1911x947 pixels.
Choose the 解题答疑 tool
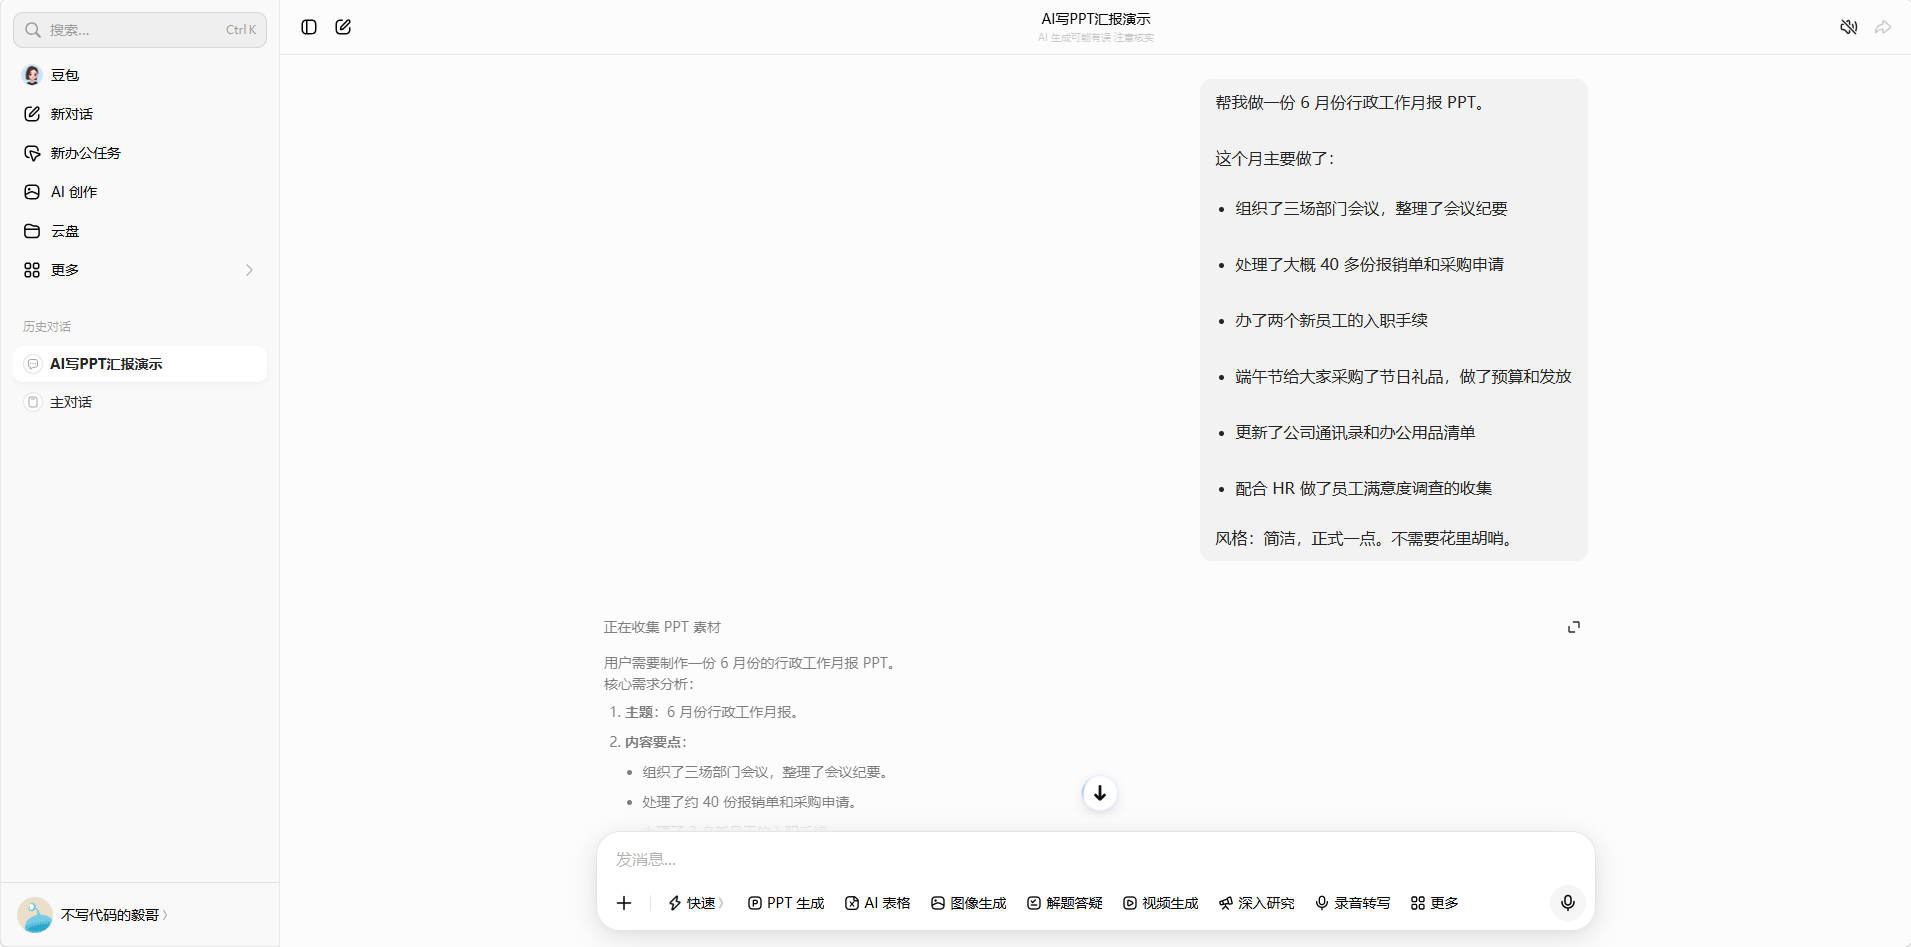click(1065, 903)
